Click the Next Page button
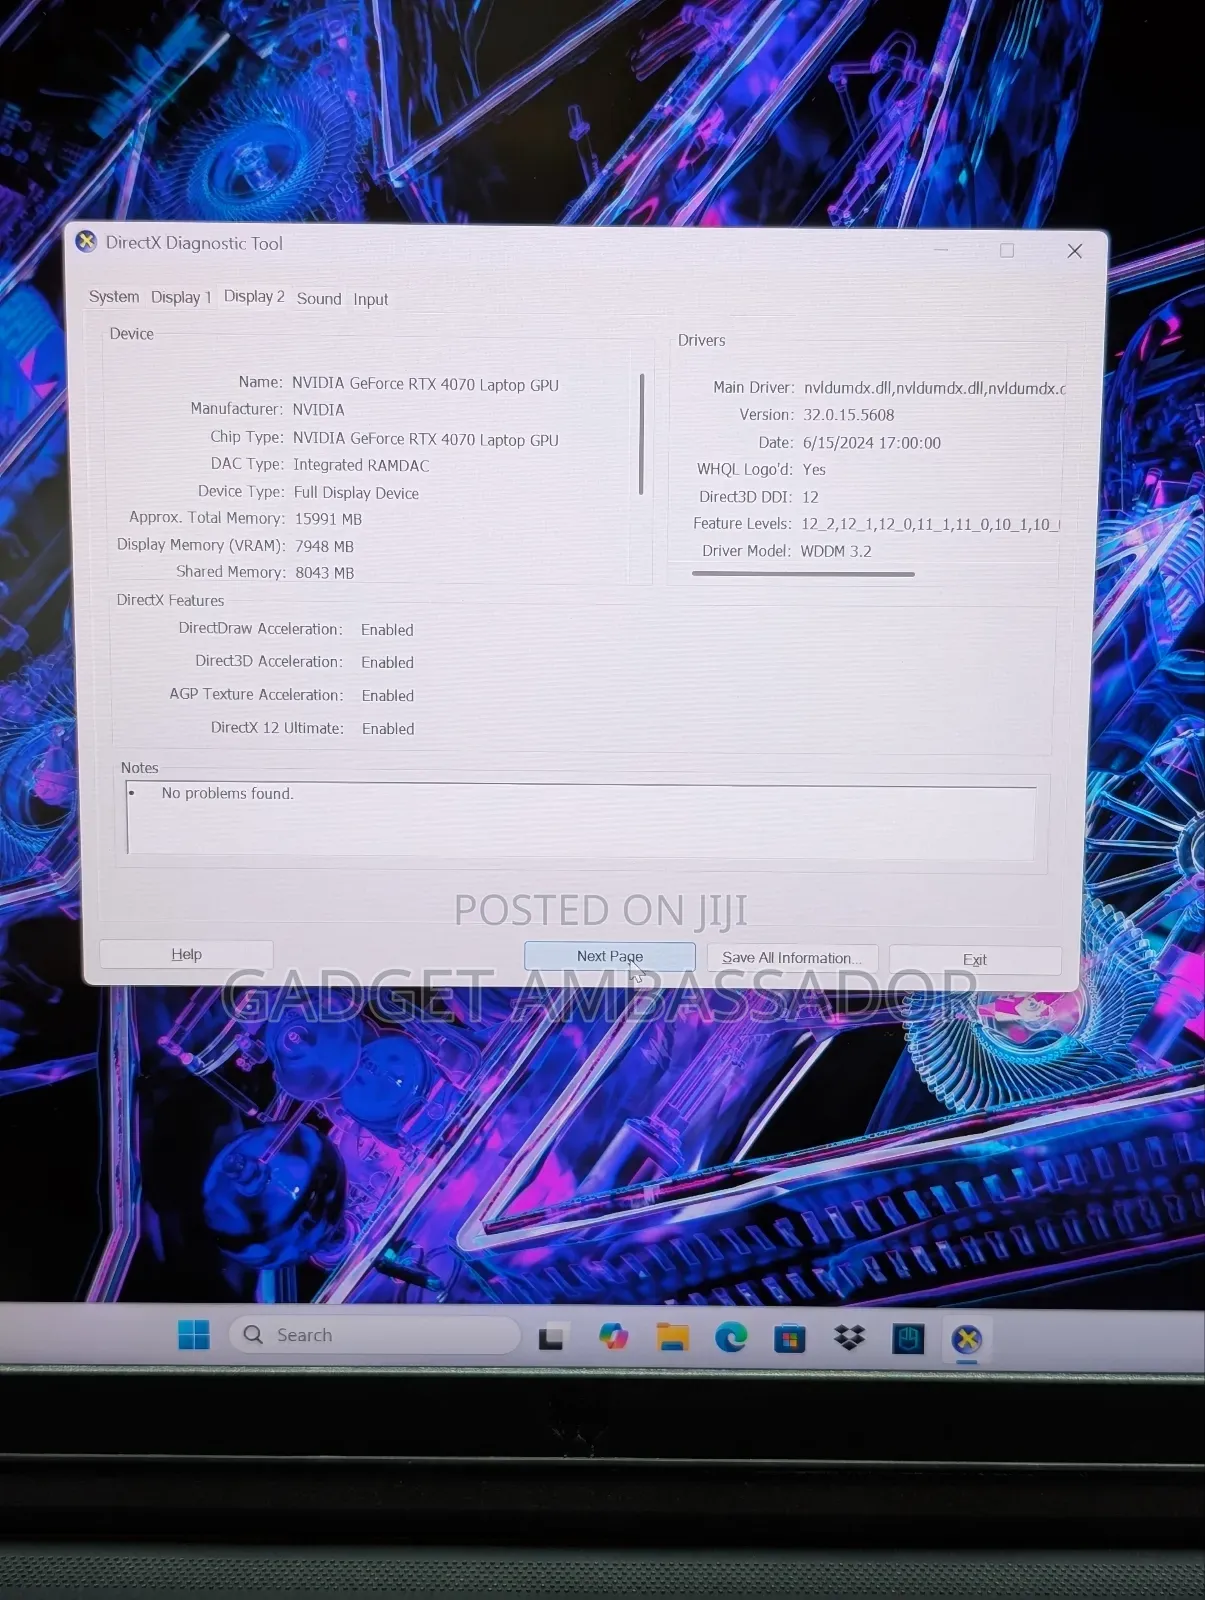Screen dimensions: 1205x1600 pos(610,956)
